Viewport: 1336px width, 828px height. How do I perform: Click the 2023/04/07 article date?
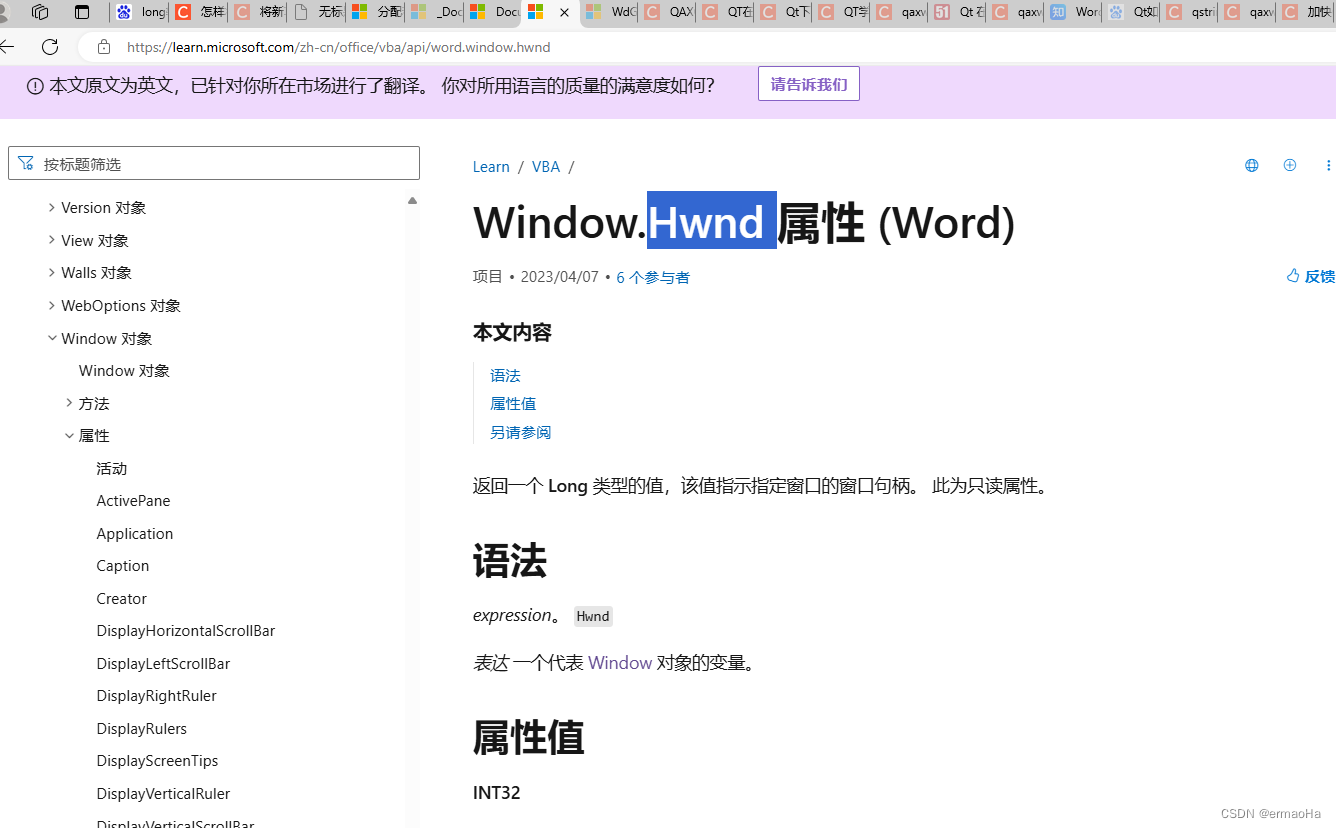tap(559, 277)
